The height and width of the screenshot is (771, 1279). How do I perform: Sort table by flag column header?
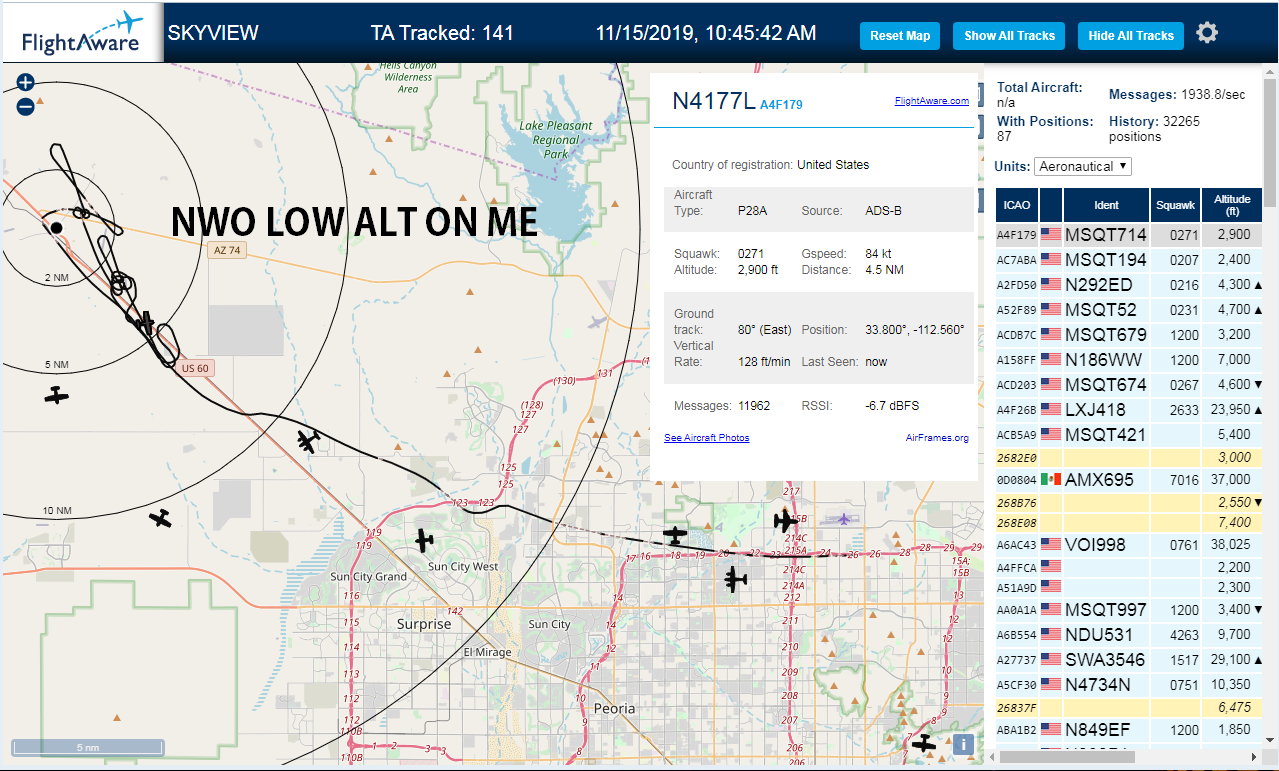click(x=1051, y=205)
